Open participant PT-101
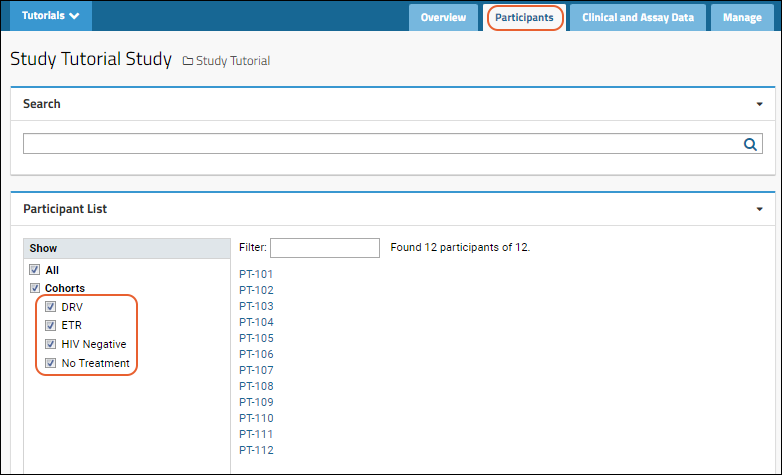 (x=256, y=274)
